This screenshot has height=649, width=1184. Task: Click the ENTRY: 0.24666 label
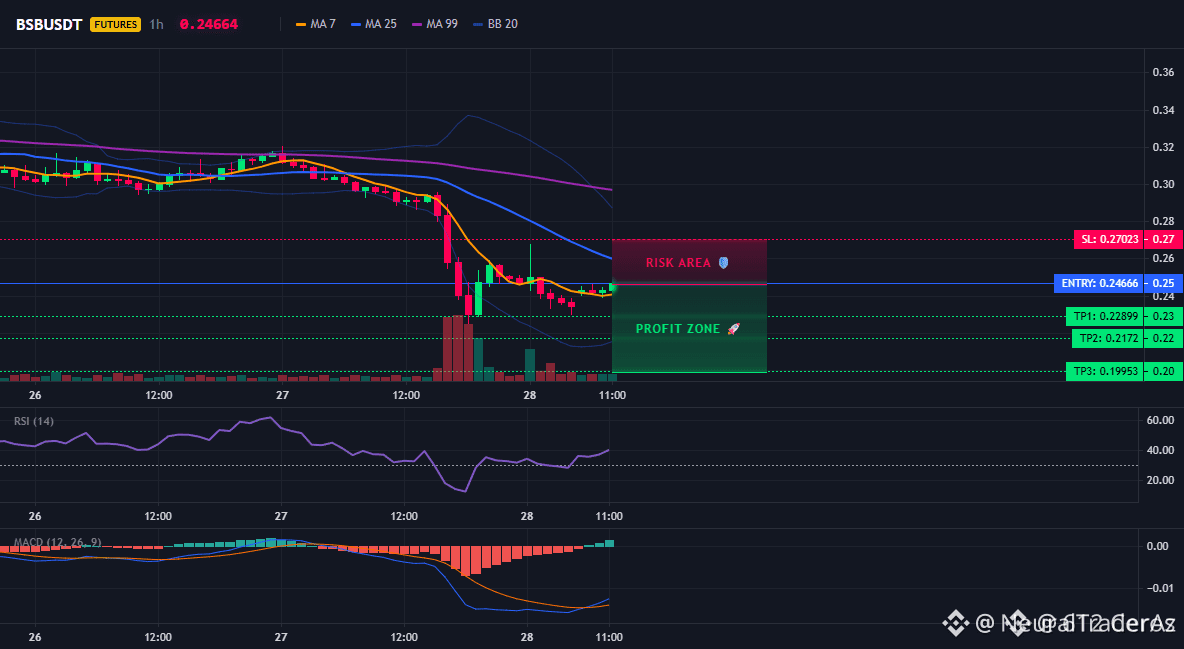(1099, 283)
